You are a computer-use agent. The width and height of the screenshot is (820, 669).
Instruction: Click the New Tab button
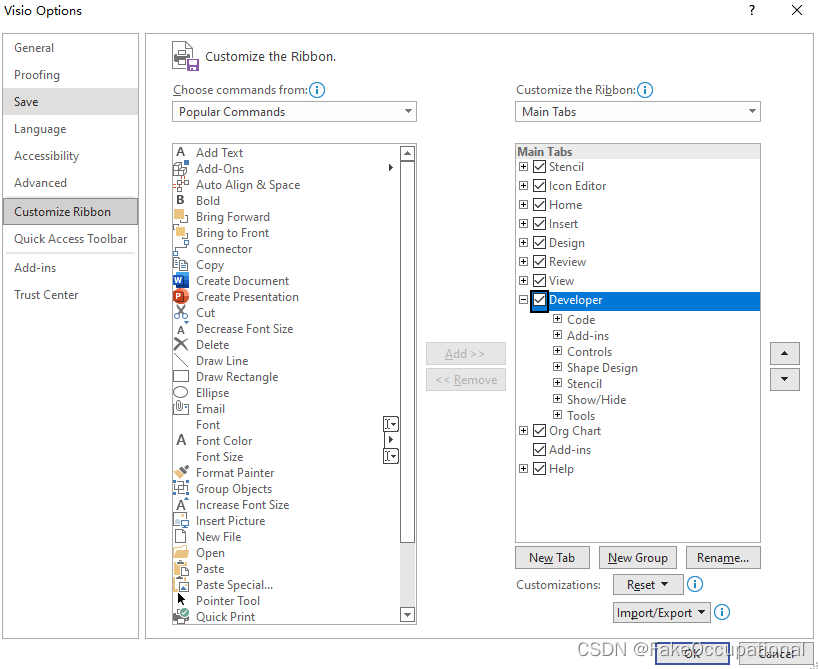click(552, 558)
